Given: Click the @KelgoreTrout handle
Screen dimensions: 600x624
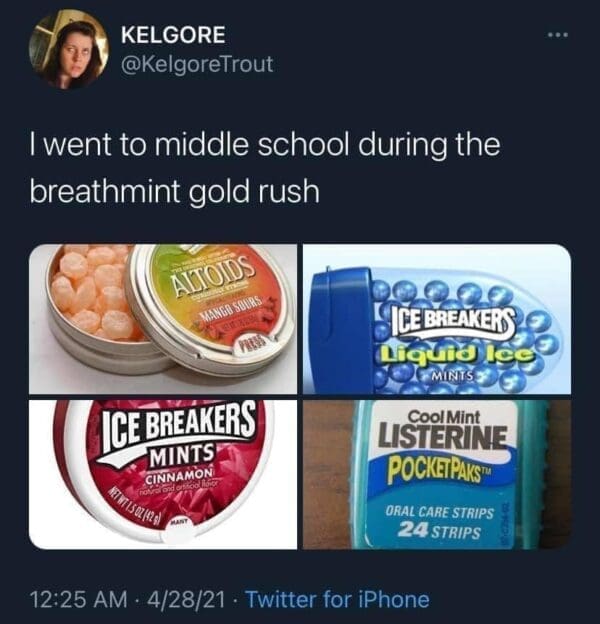Looking at the screenshot, I should 197,64.
